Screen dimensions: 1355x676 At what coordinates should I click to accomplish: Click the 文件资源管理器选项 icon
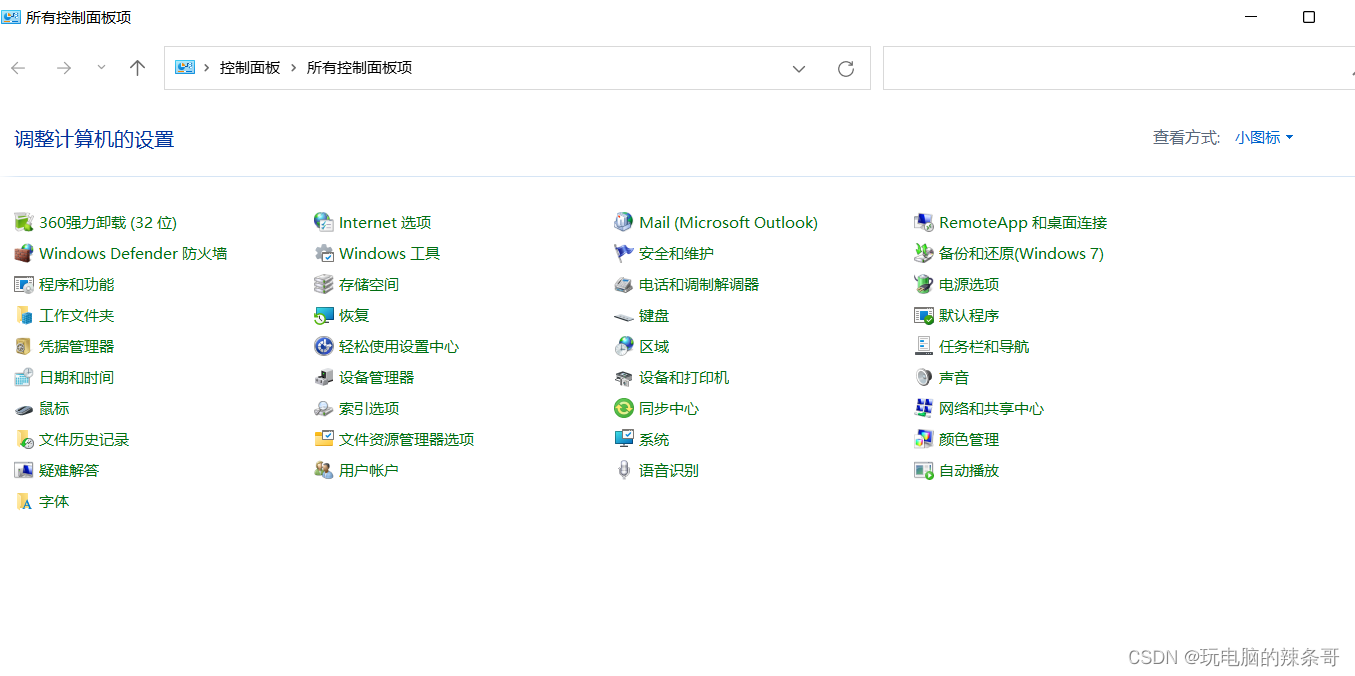[x=324, y=439]
